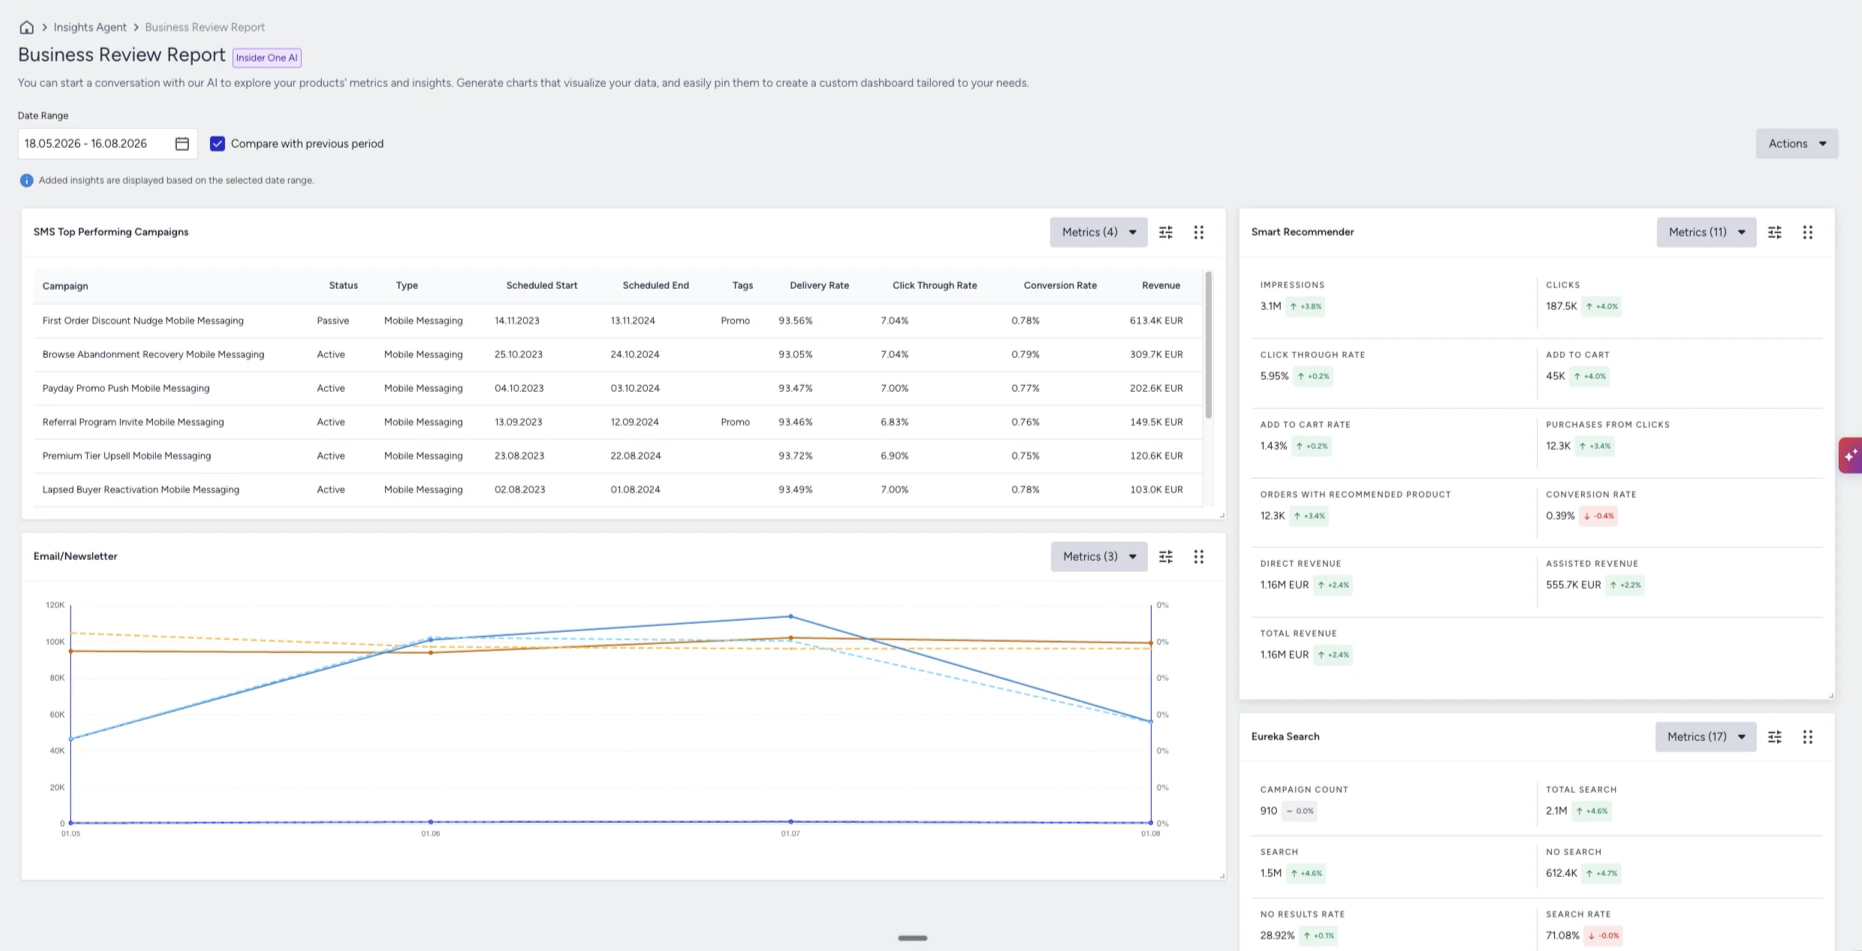Toggle Compare with previous period checkbox
1862x951 pixels.
(217, 144)
